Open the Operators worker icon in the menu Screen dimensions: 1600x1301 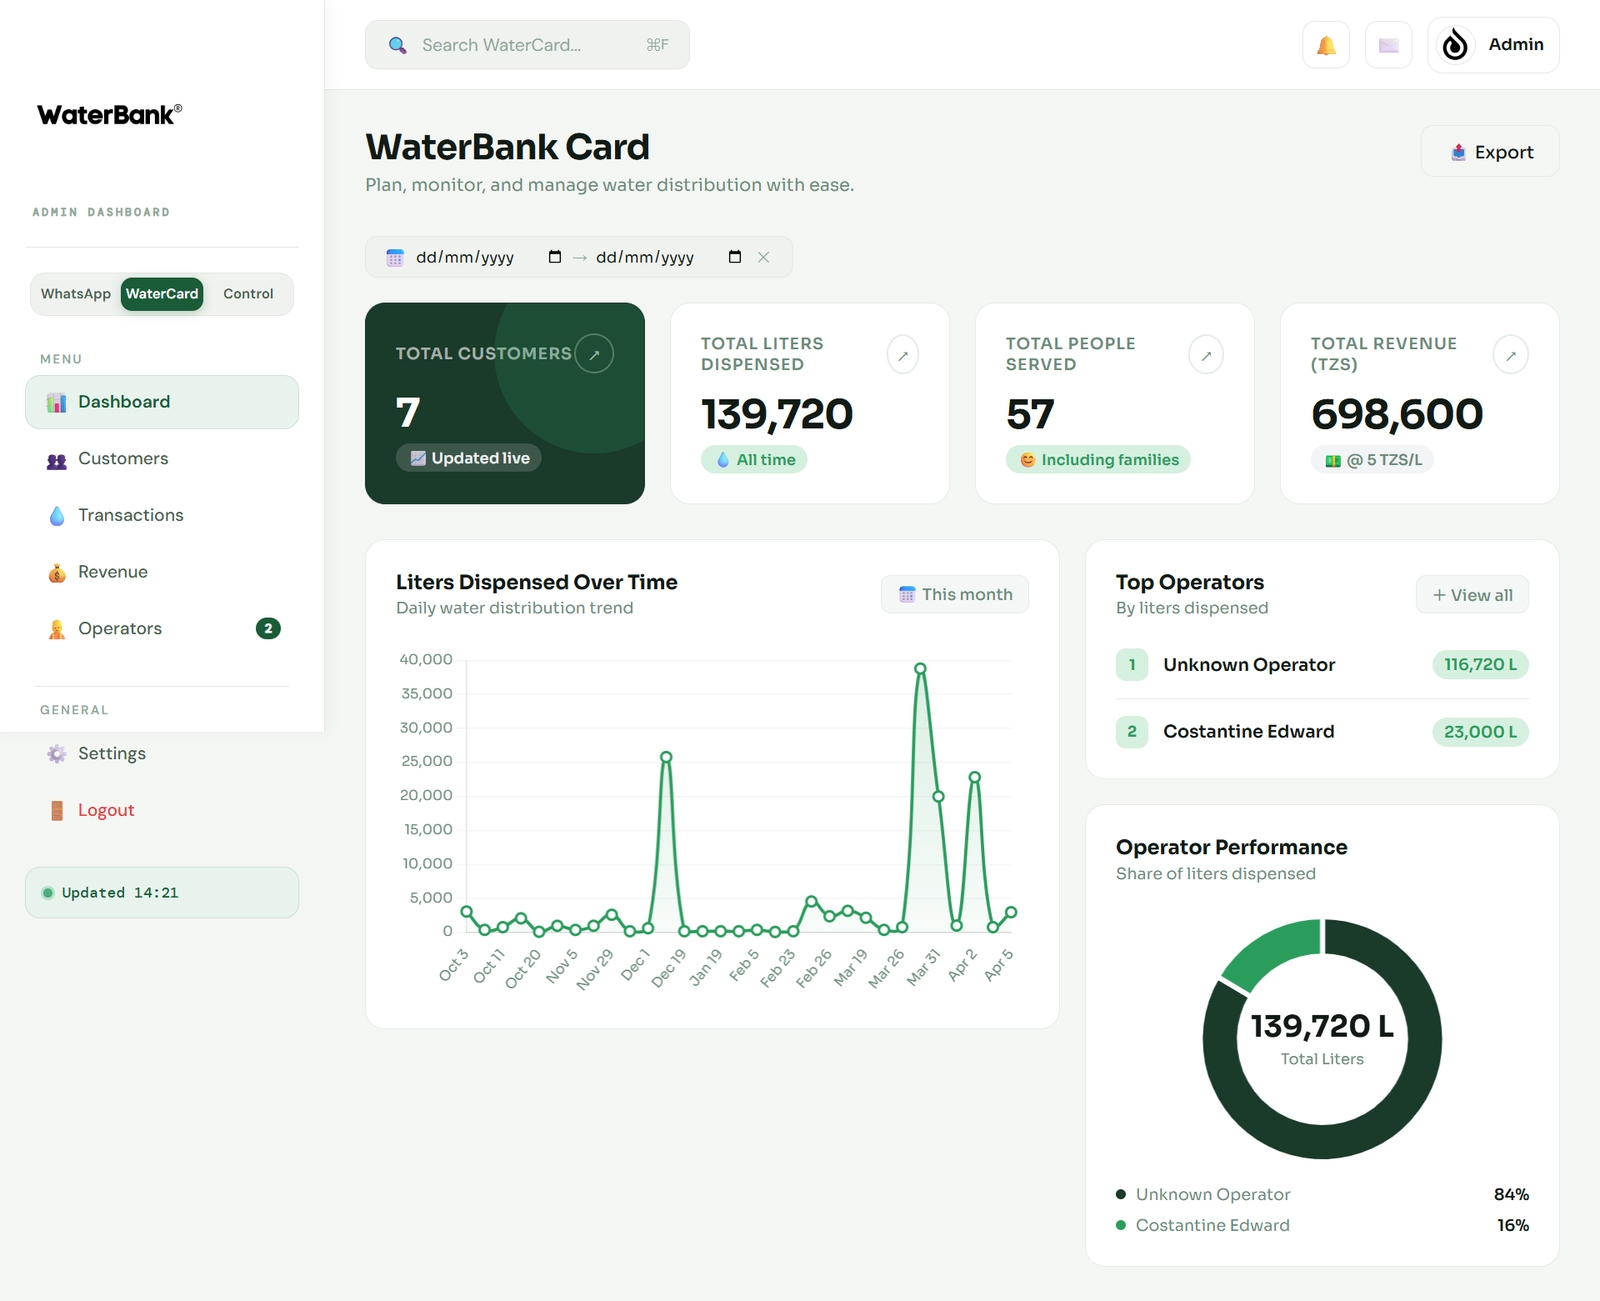[x=56, y=628]
